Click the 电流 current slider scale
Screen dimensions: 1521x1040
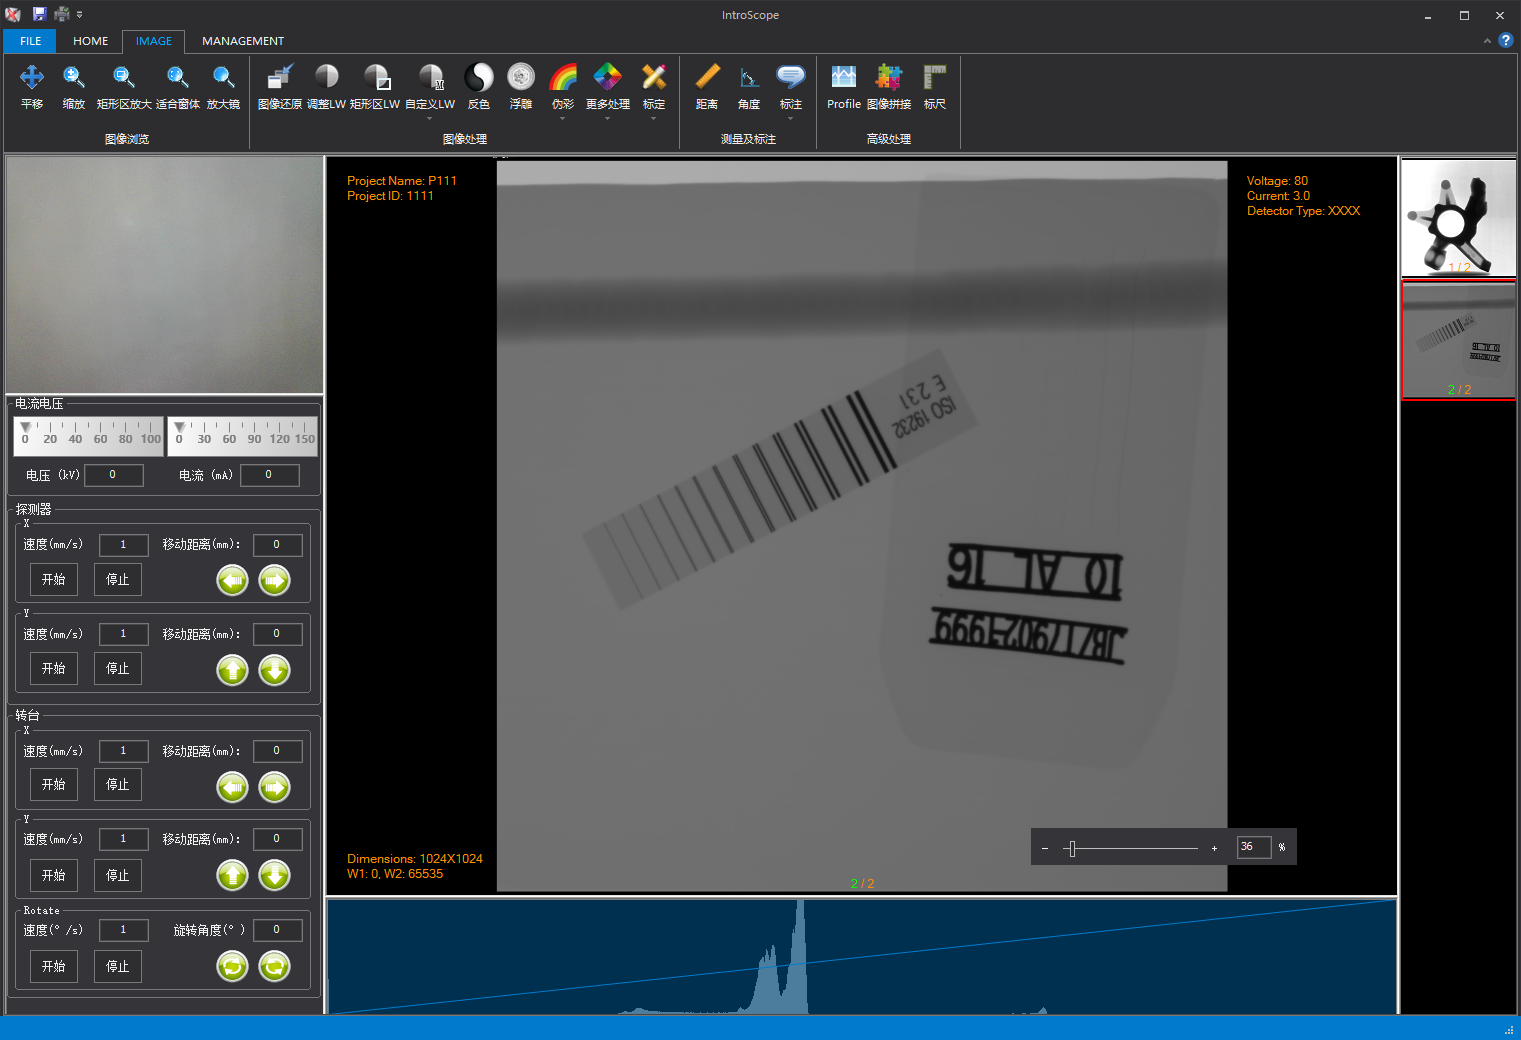(243, 436)
